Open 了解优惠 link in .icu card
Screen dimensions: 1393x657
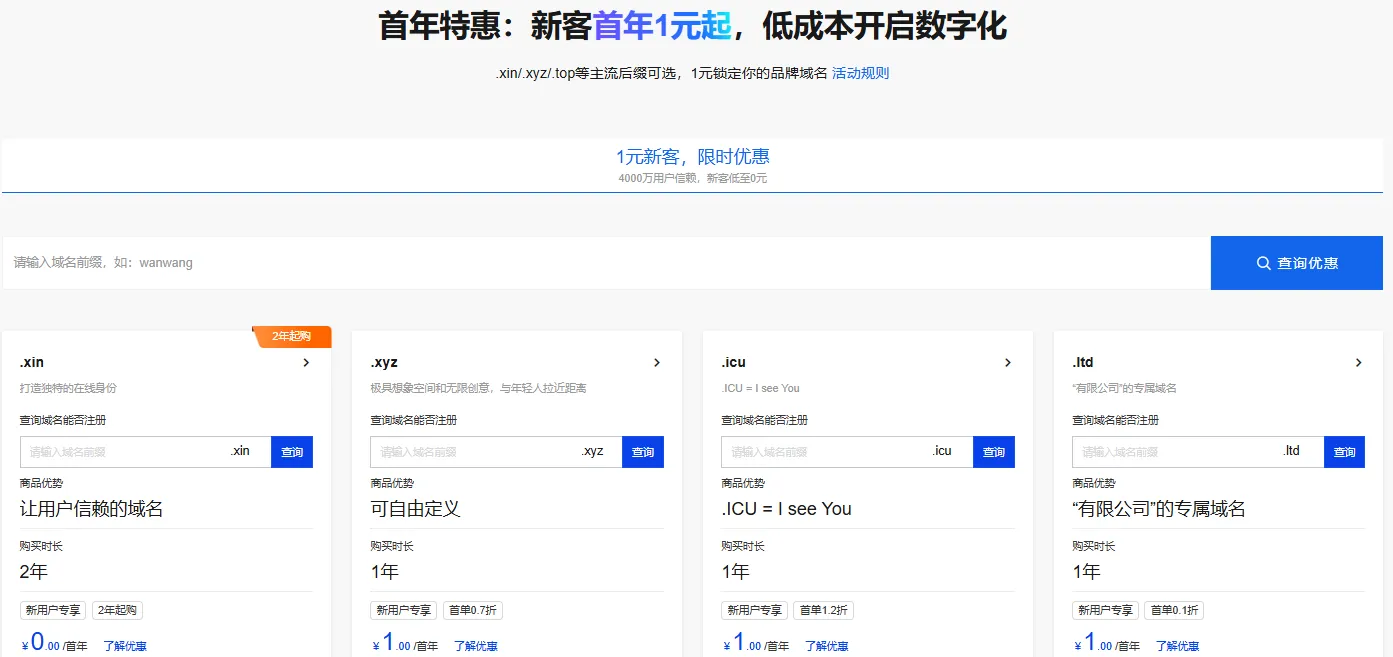[827, 646]
